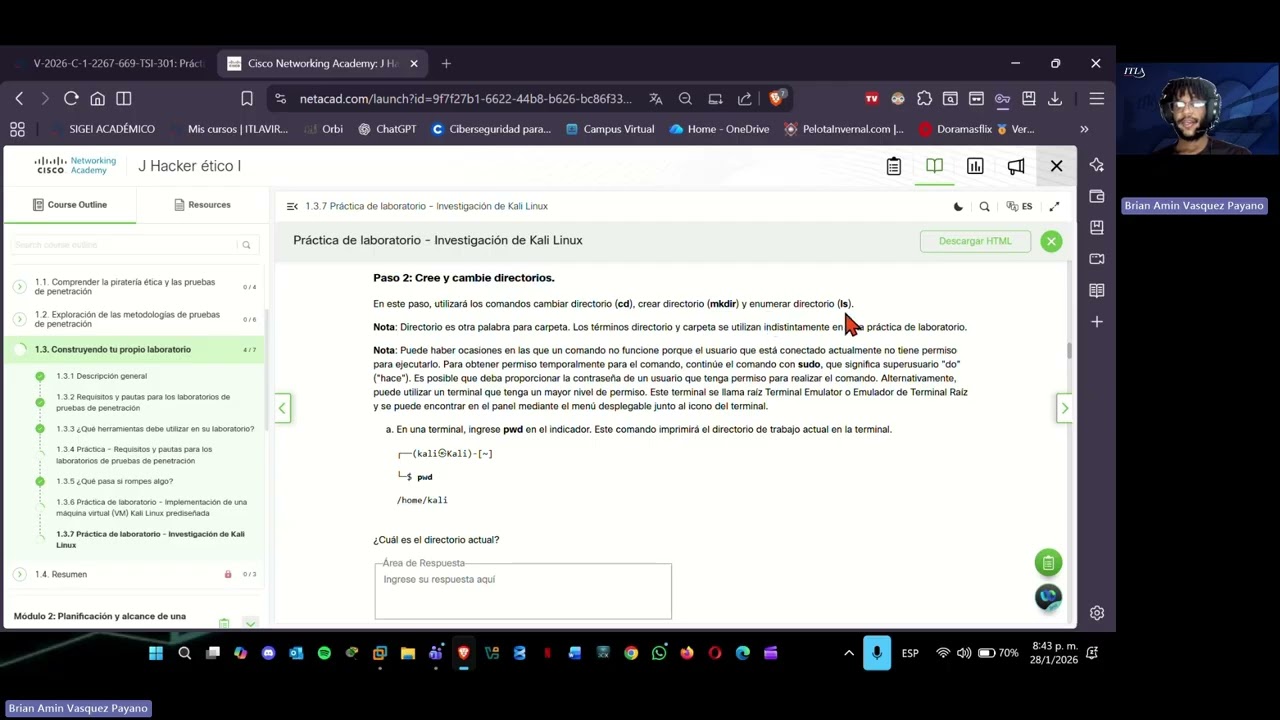
Task: Search content using the lesson magnifier icon
Action: [985, 207]
